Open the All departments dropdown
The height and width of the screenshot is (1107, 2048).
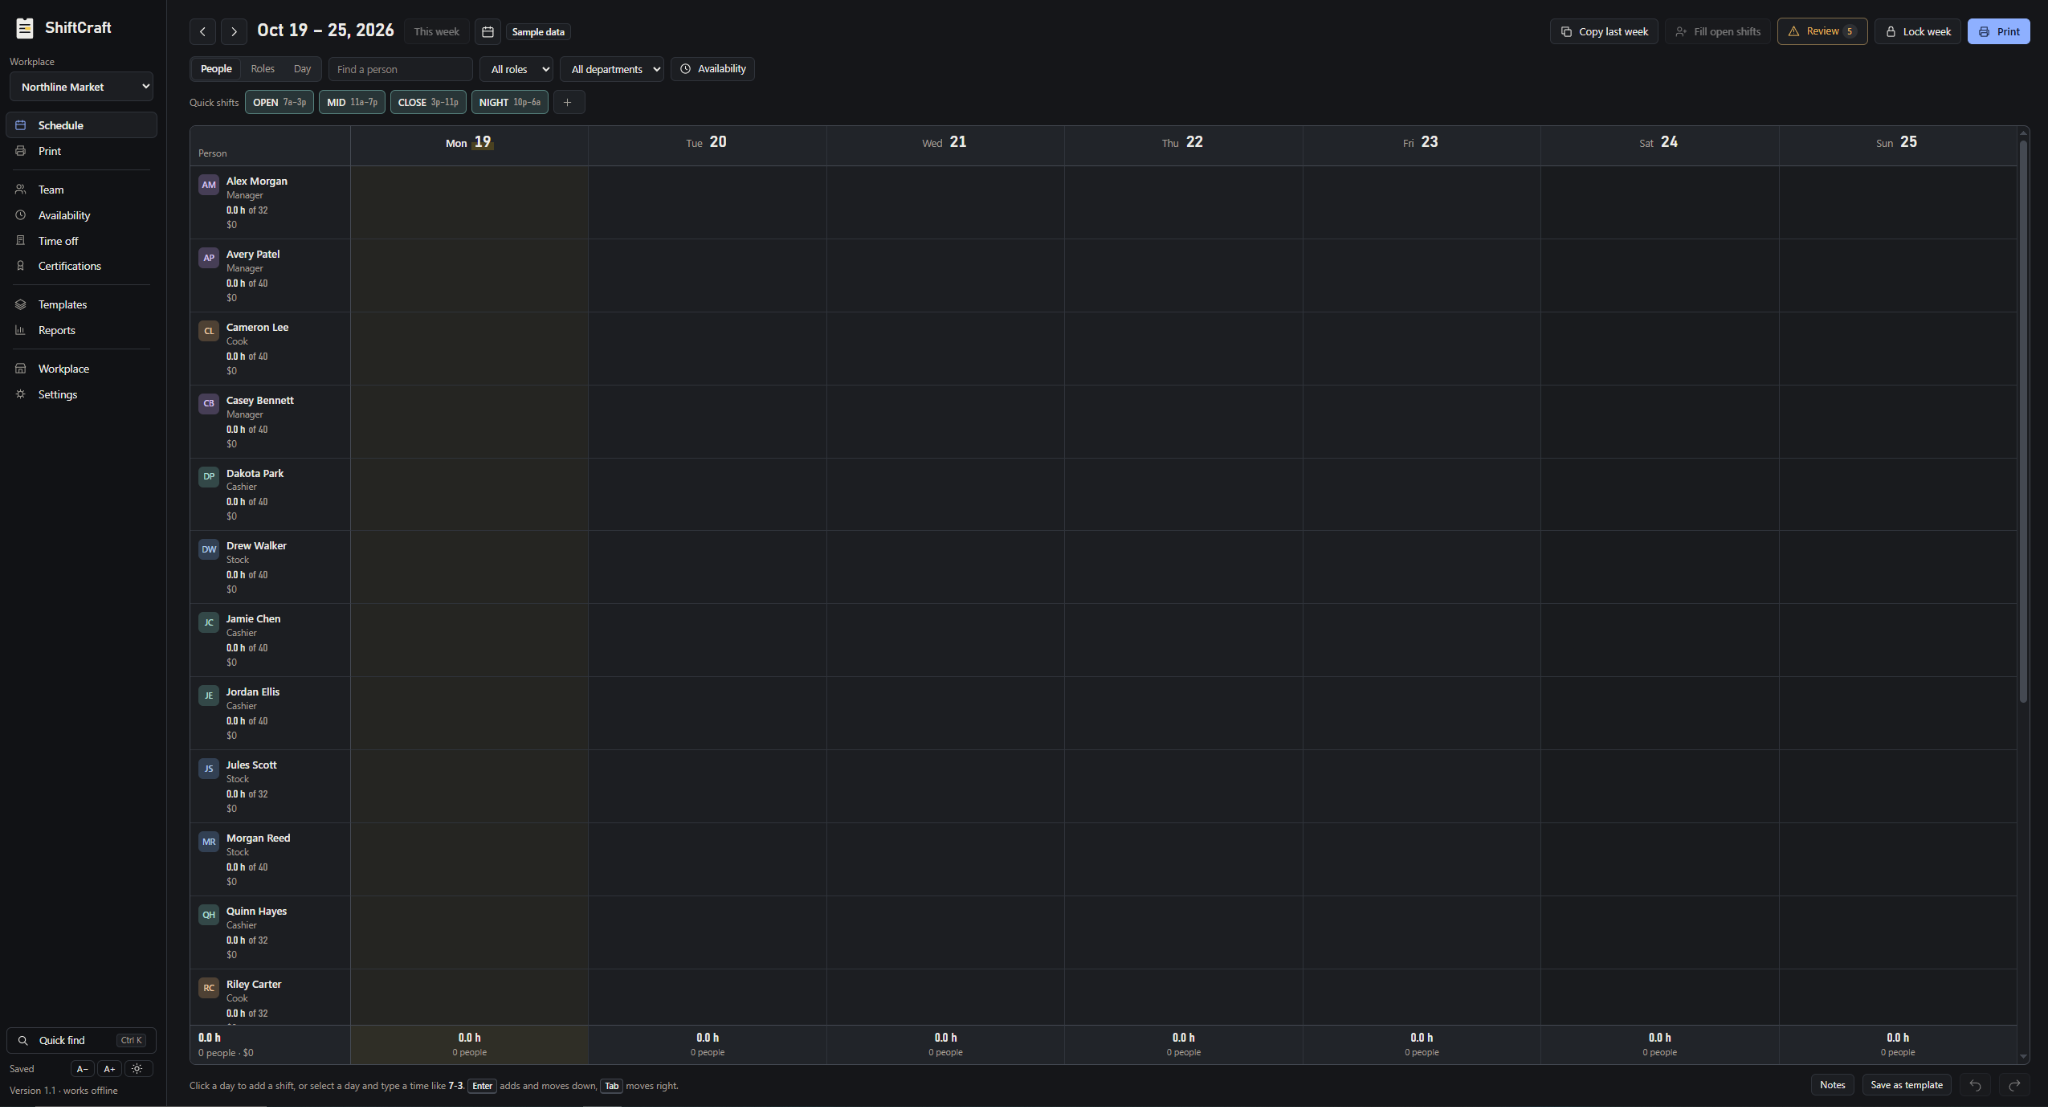pyautogui.click(x=612, y=69)
